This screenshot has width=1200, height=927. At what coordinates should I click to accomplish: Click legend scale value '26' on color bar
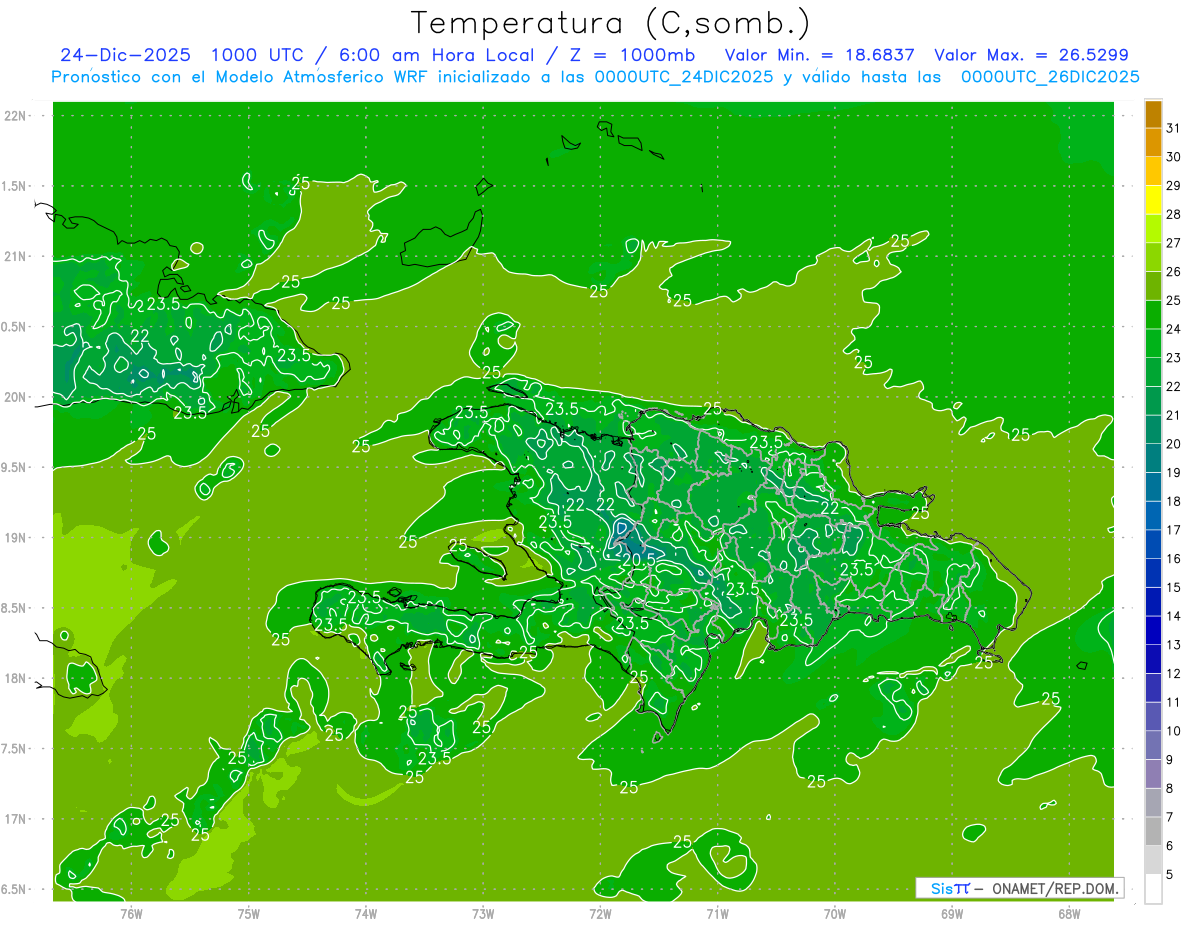tap(1174, 271)
